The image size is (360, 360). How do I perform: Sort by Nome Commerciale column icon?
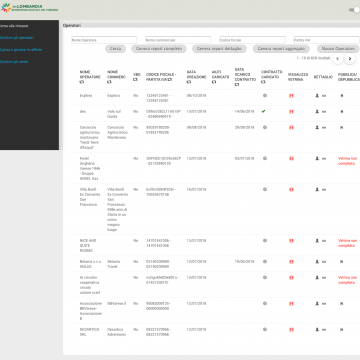click(109, 82)
